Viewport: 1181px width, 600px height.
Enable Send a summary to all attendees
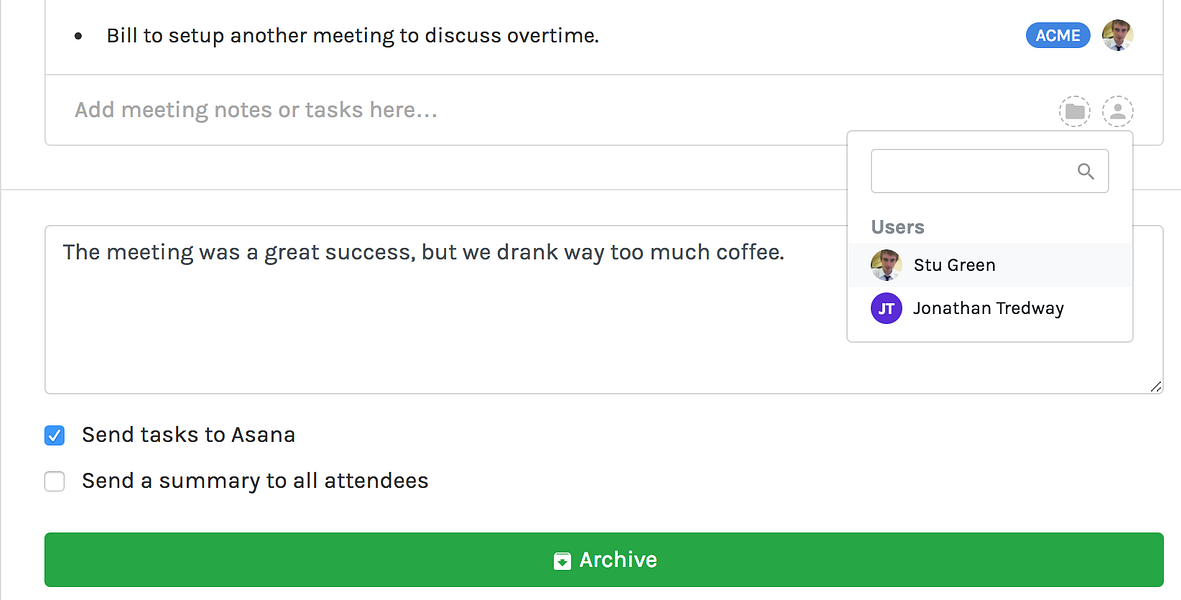coord(55,482)
